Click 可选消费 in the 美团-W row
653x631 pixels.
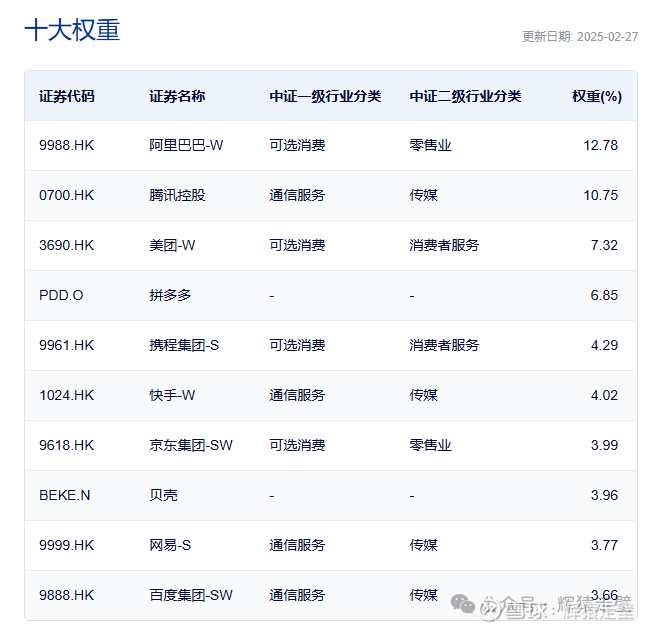(297, 245)
